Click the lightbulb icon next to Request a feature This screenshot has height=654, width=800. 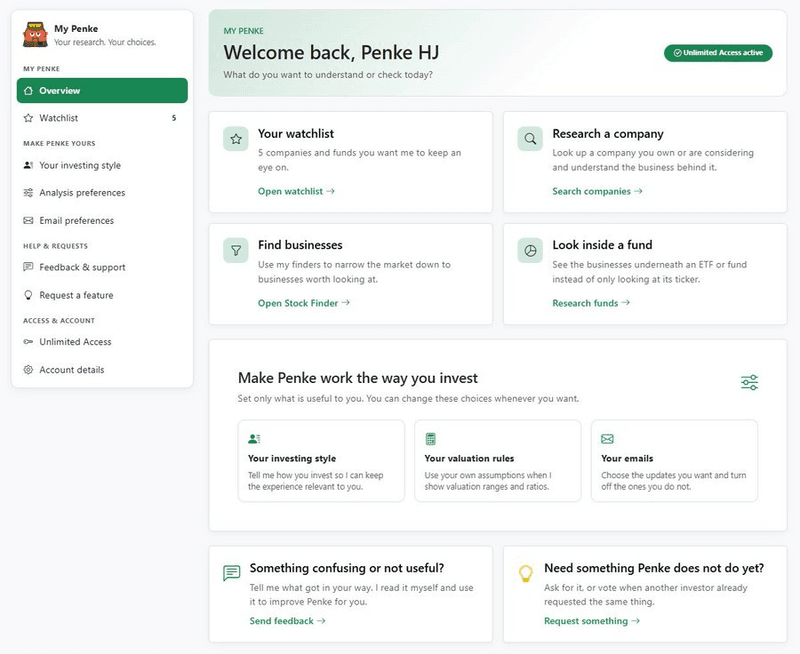pos(28,295)
